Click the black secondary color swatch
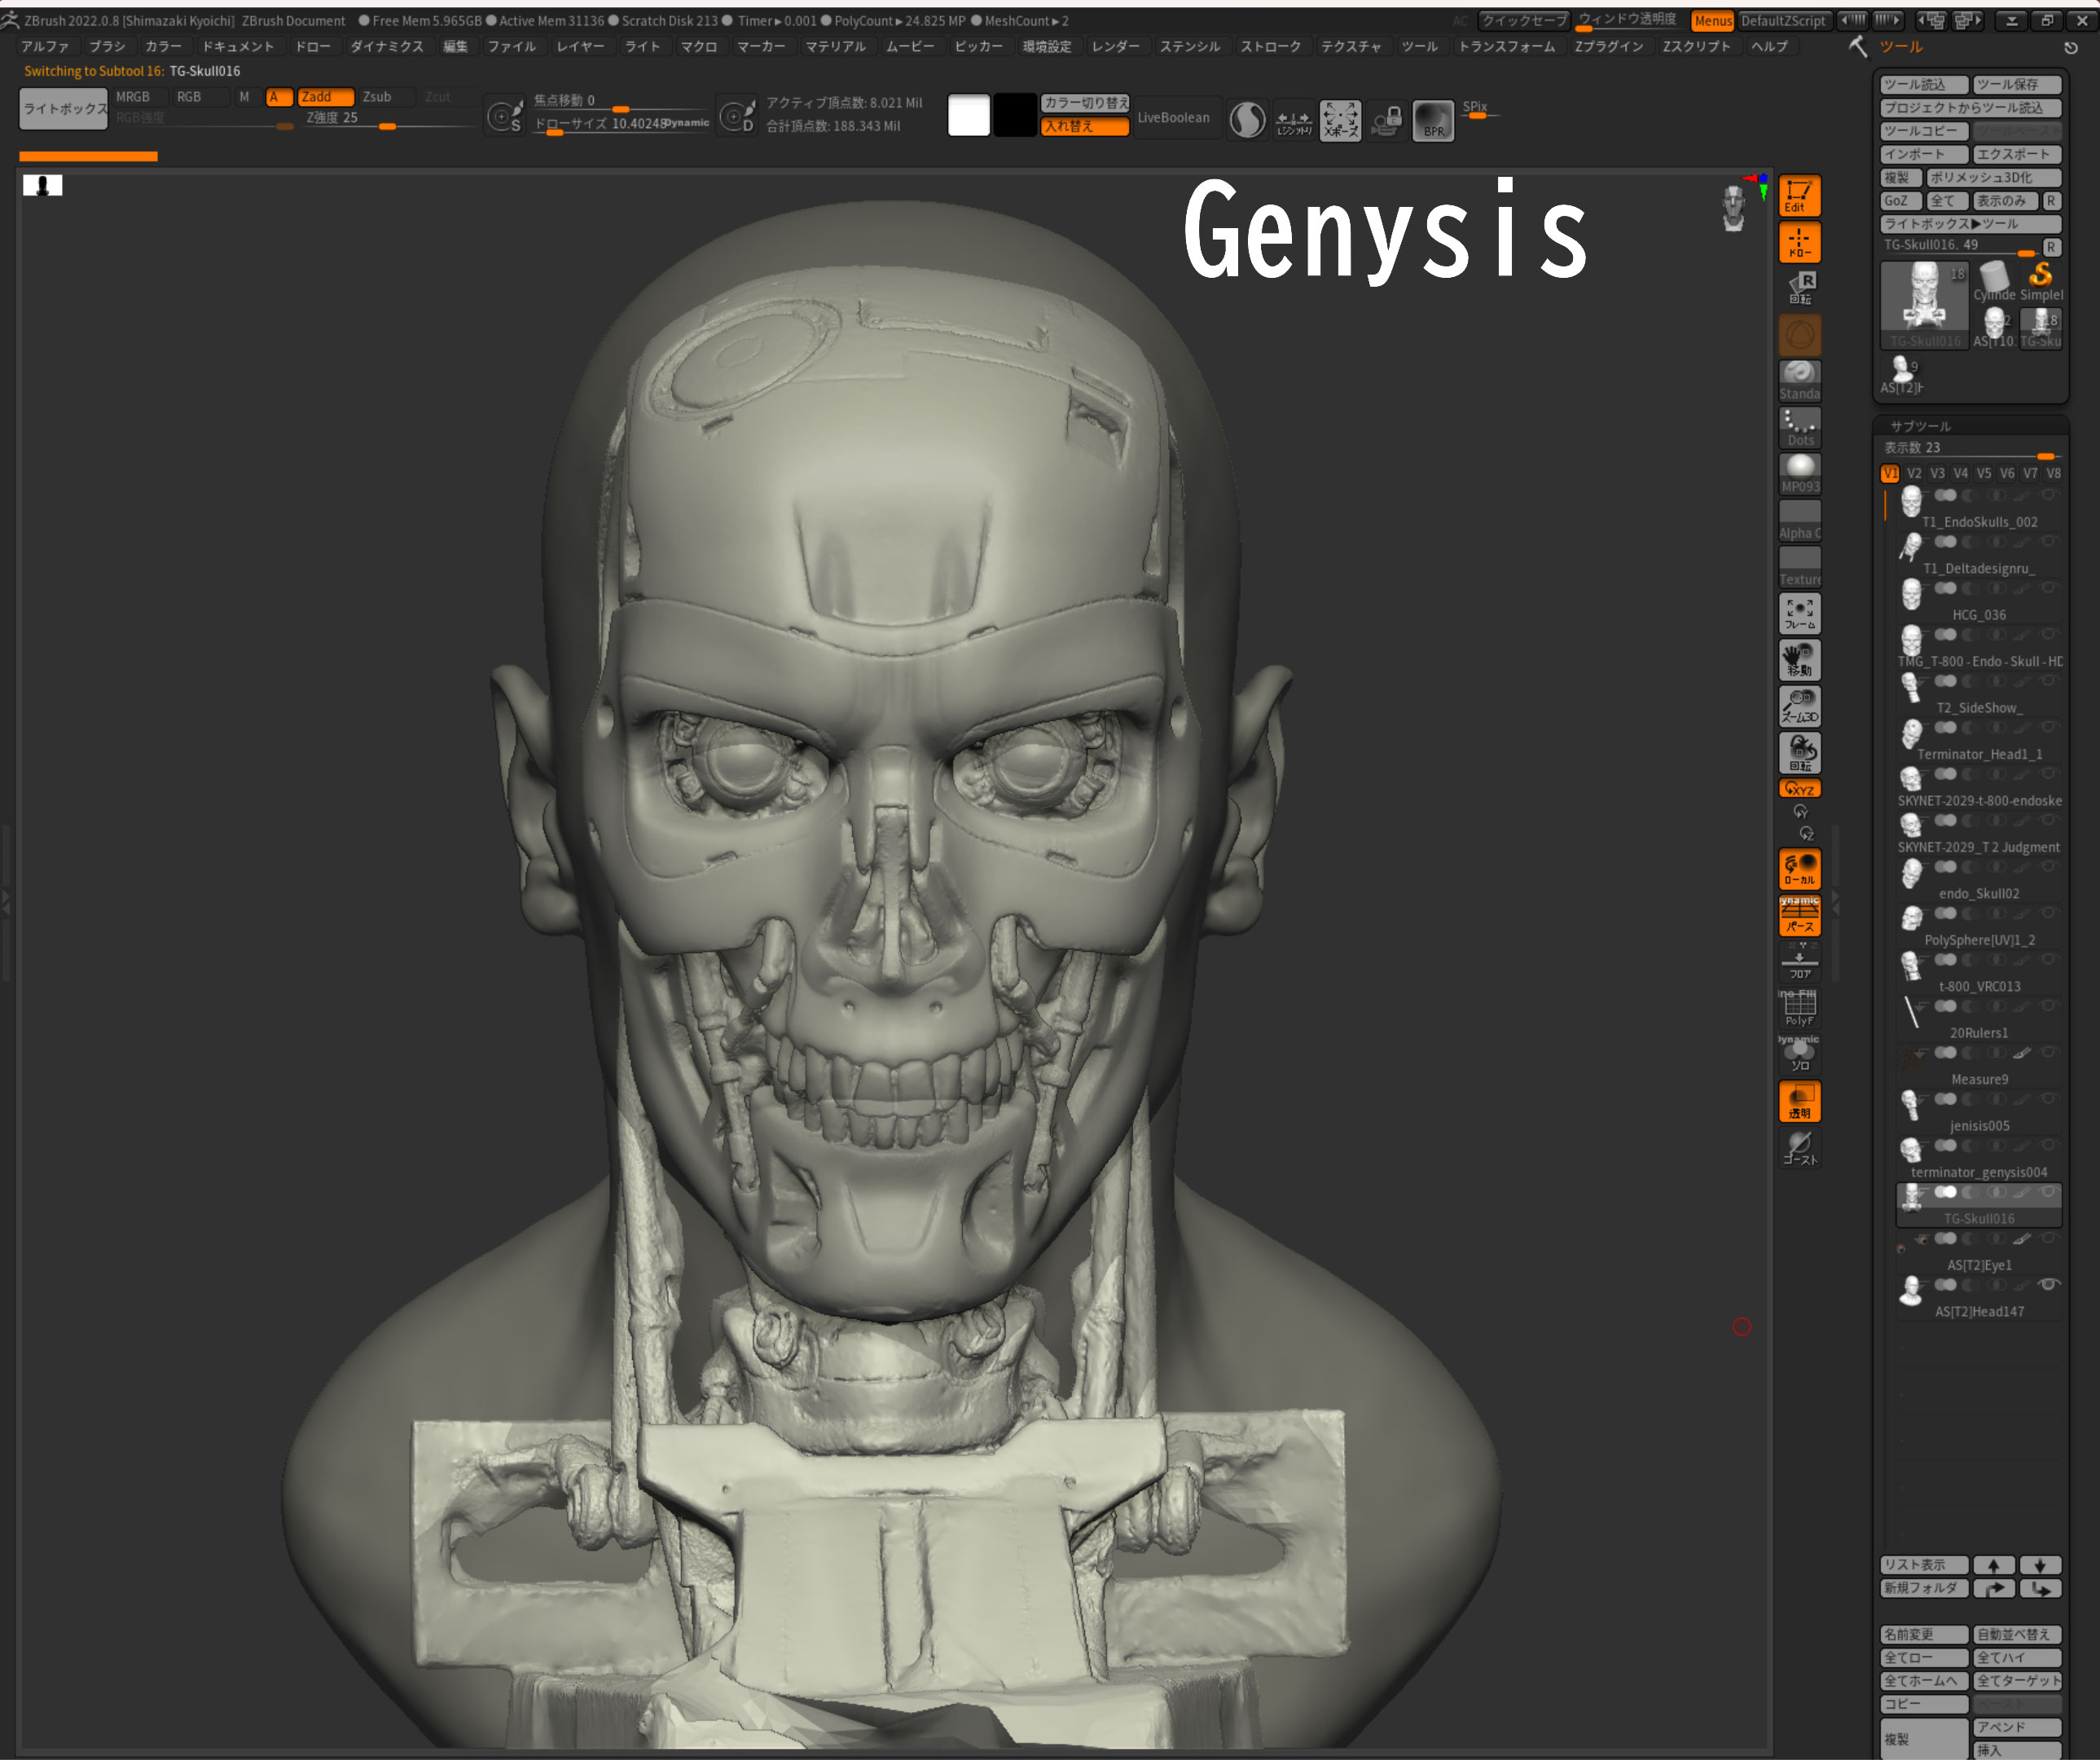This screenshot has width=2100, height=1760. [x=1014, y=116]
